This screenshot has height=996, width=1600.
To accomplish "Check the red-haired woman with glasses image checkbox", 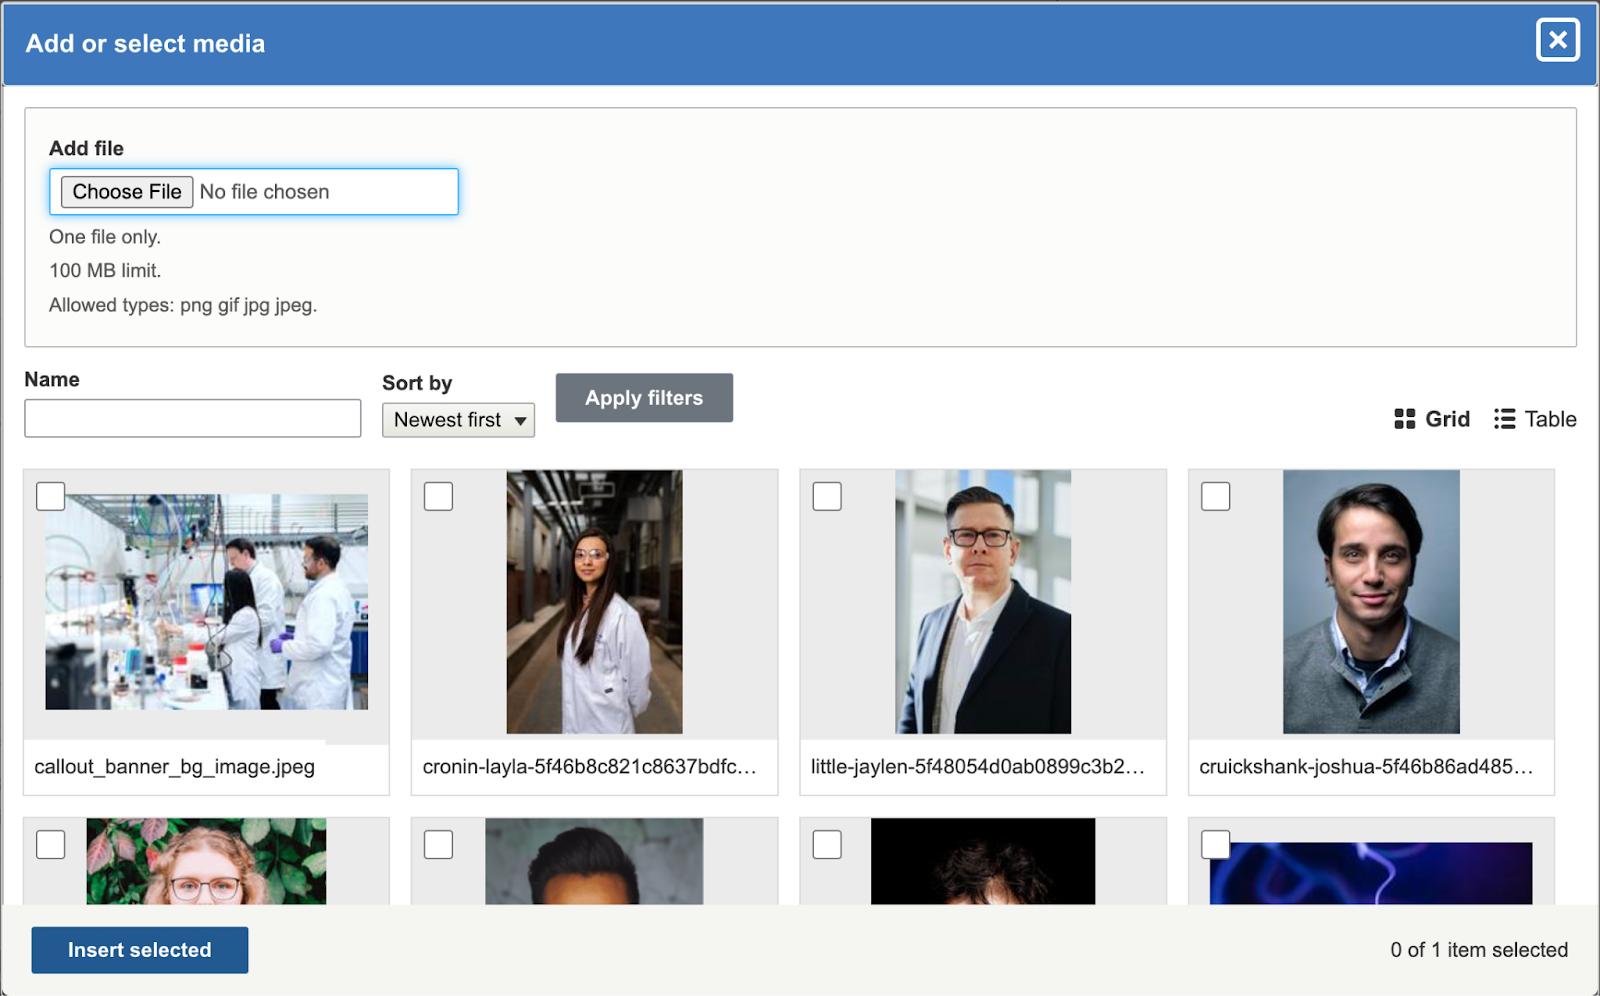I will pyautogui.click(x=51, y=844).
